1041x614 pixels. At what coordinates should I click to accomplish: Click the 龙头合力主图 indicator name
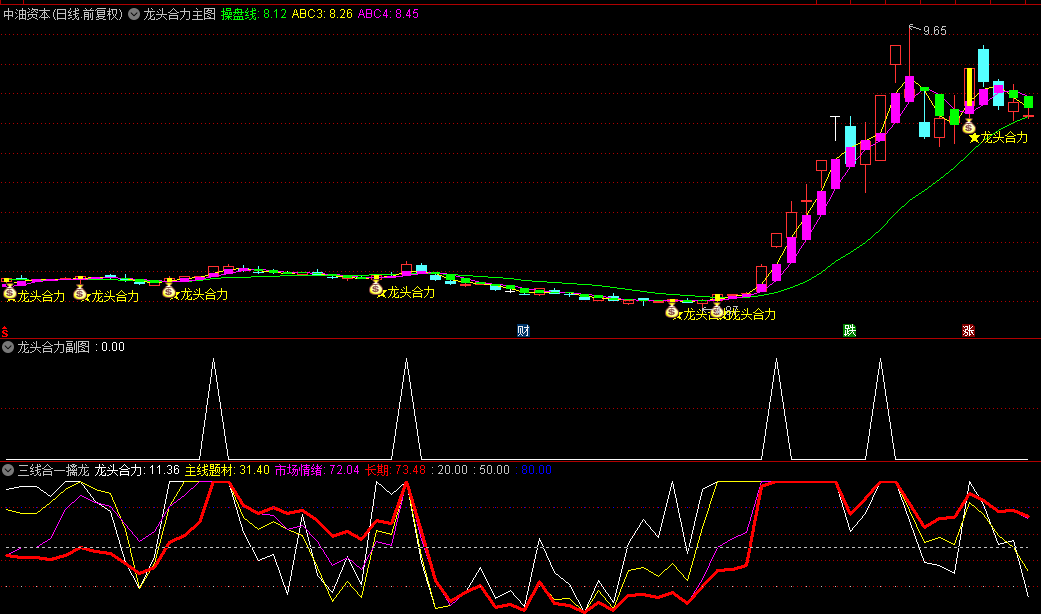pyautogui.click(x=179, y=14)
